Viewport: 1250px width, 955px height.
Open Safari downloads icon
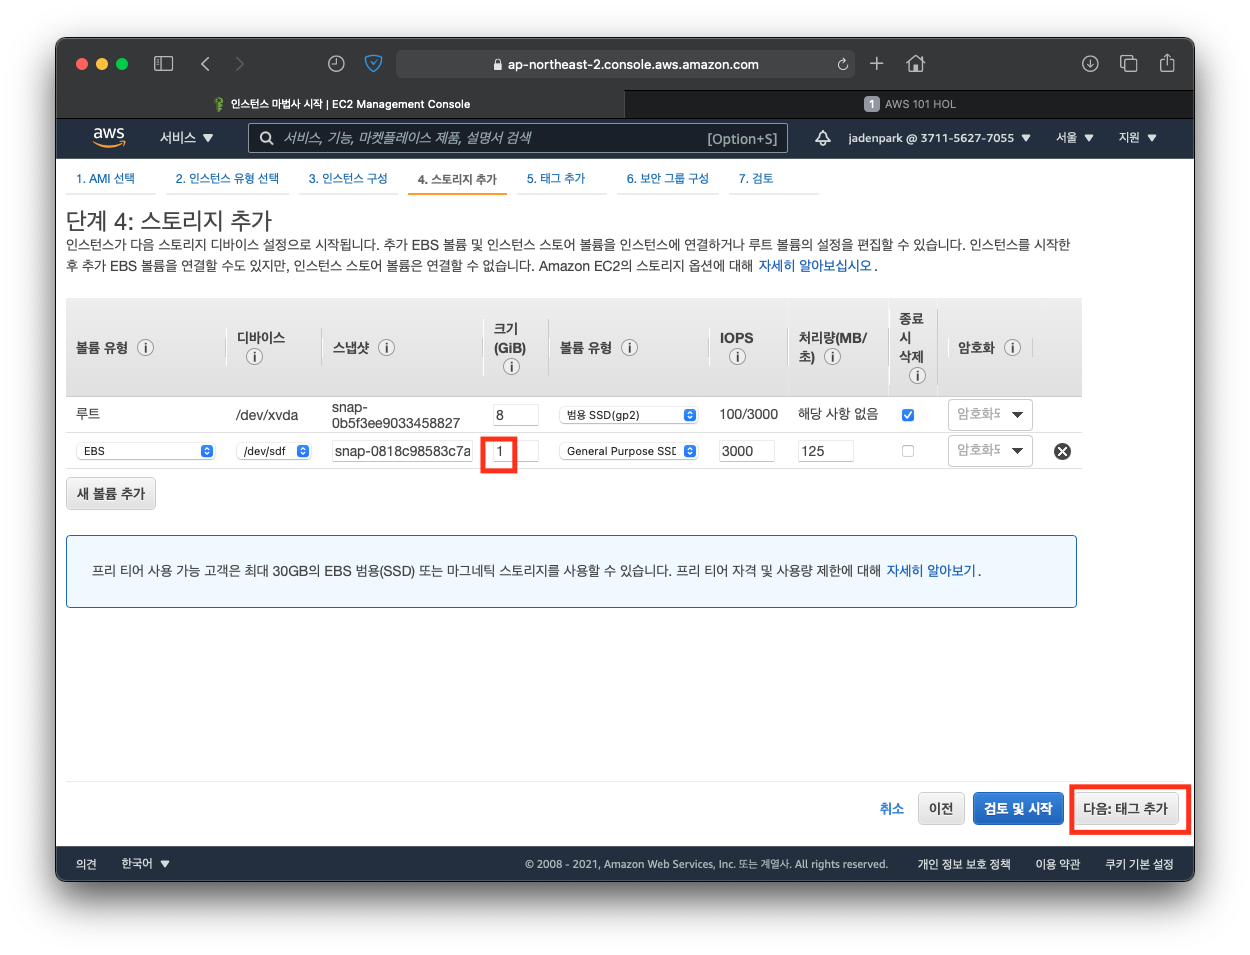point(1090,64)
